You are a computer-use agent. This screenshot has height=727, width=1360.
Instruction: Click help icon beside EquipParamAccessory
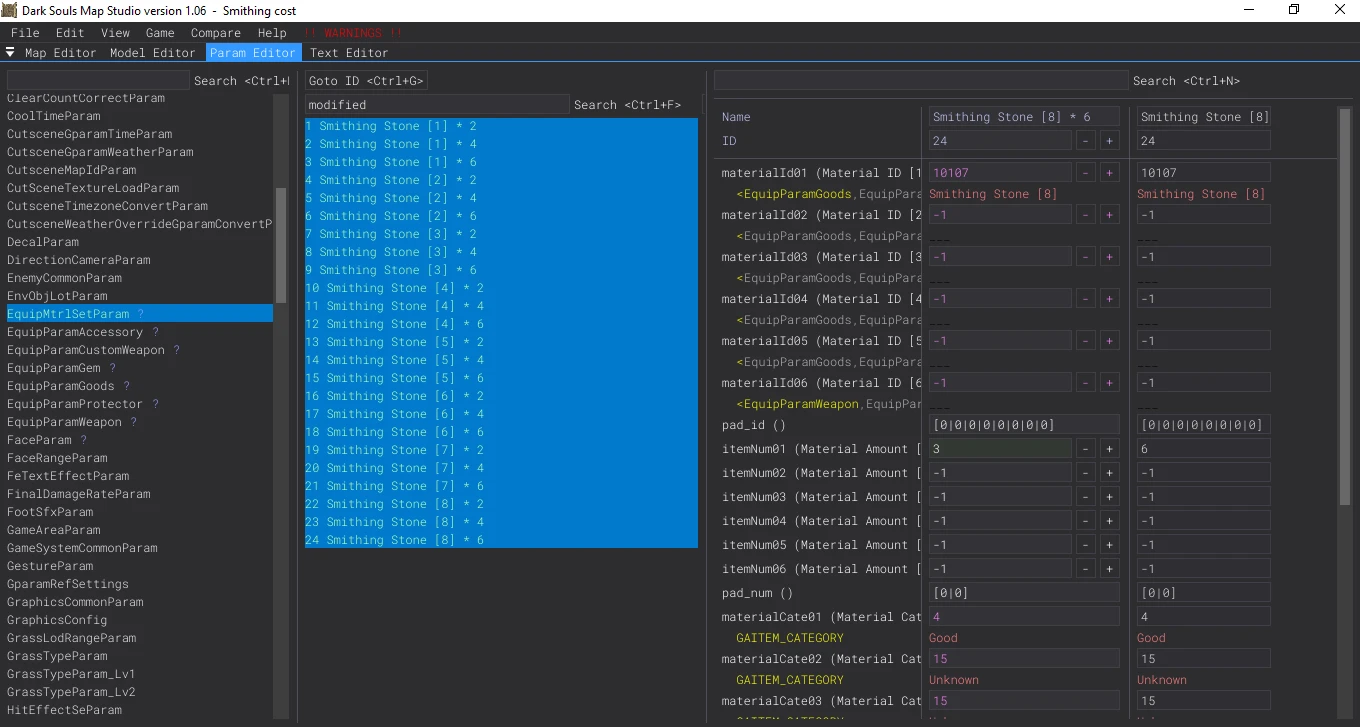pos(155,332)
